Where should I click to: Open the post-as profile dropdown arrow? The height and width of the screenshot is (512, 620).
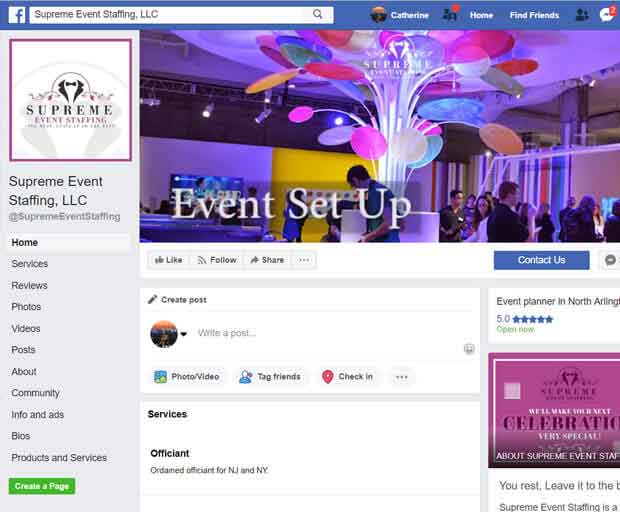(183, 334)
